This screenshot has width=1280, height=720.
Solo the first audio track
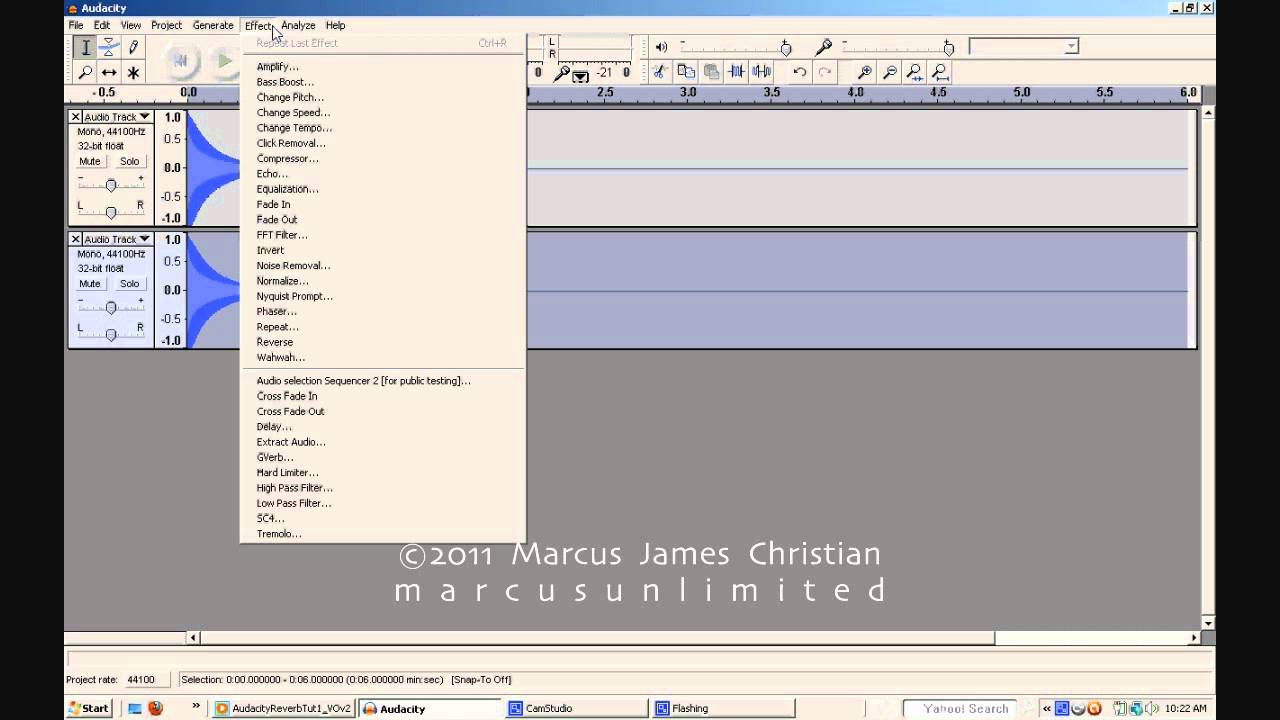pos(130,161)
